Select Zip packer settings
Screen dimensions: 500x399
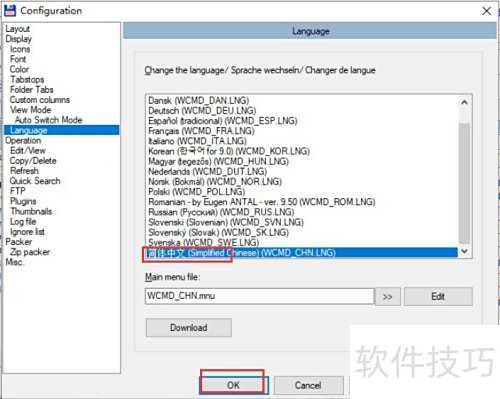tap(30, 252)
